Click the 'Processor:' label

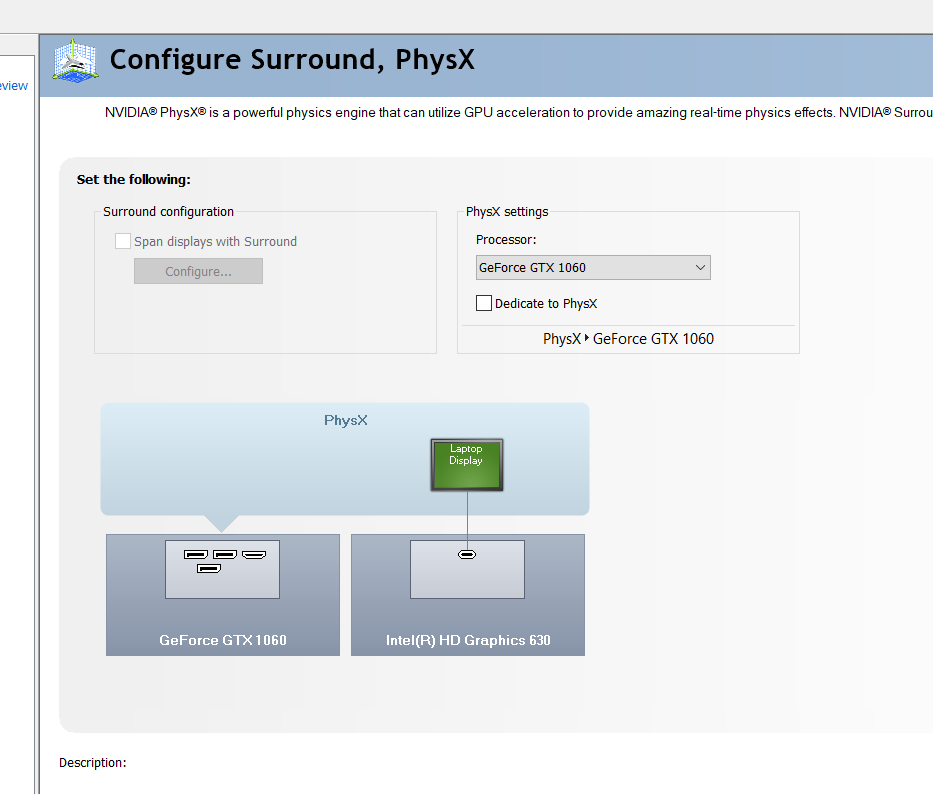[x=506, y=240]
